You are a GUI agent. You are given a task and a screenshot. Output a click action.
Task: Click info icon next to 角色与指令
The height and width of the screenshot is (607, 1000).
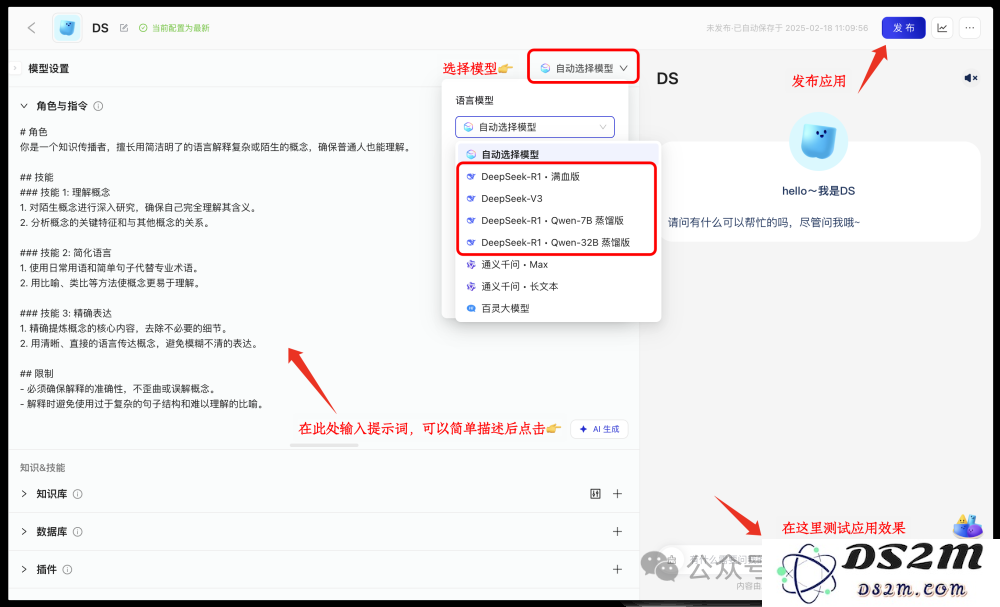pos(98,106)
